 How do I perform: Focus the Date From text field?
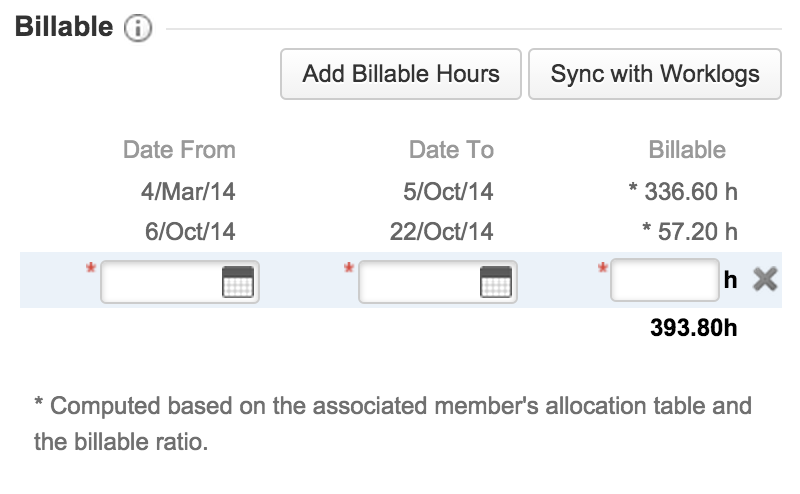[x=162, y=283]
